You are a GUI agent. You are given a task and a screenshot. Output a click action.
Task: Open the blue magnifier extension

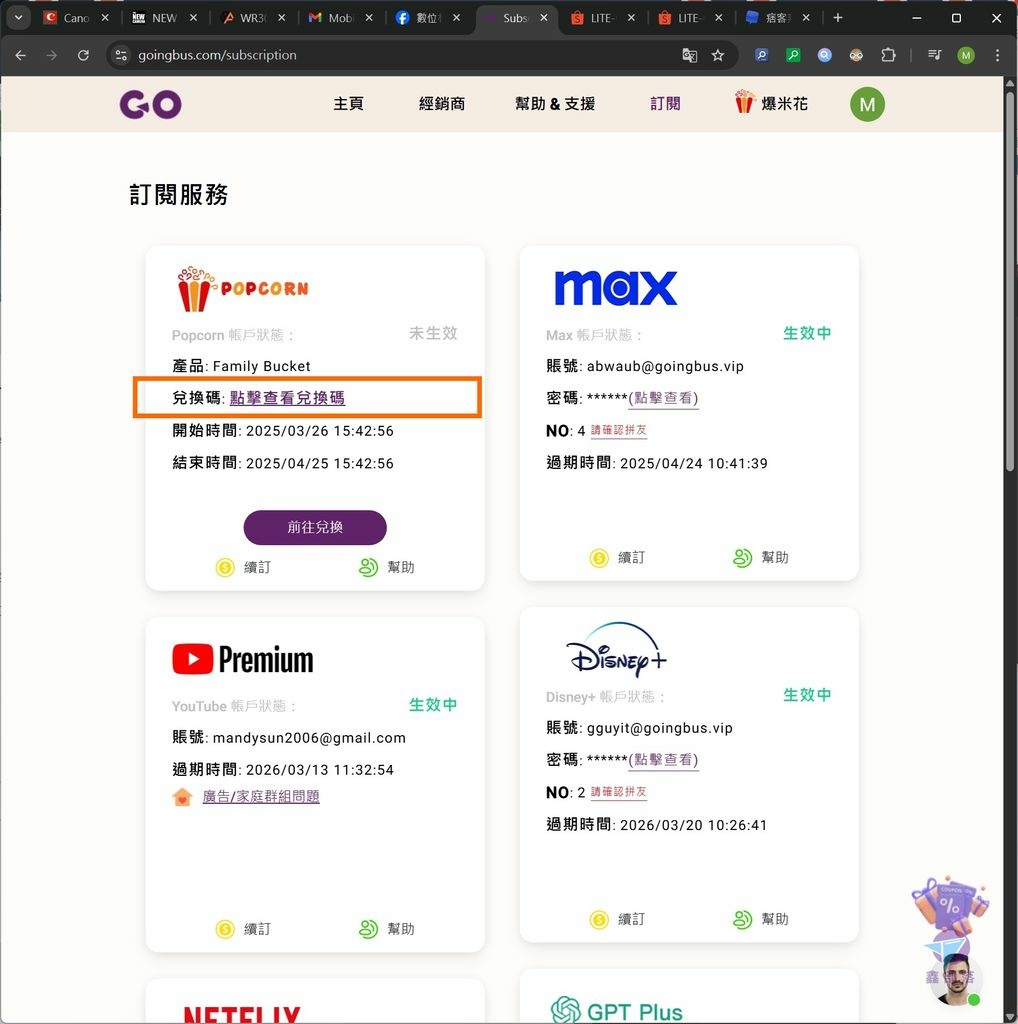click(x=761, y=56)
